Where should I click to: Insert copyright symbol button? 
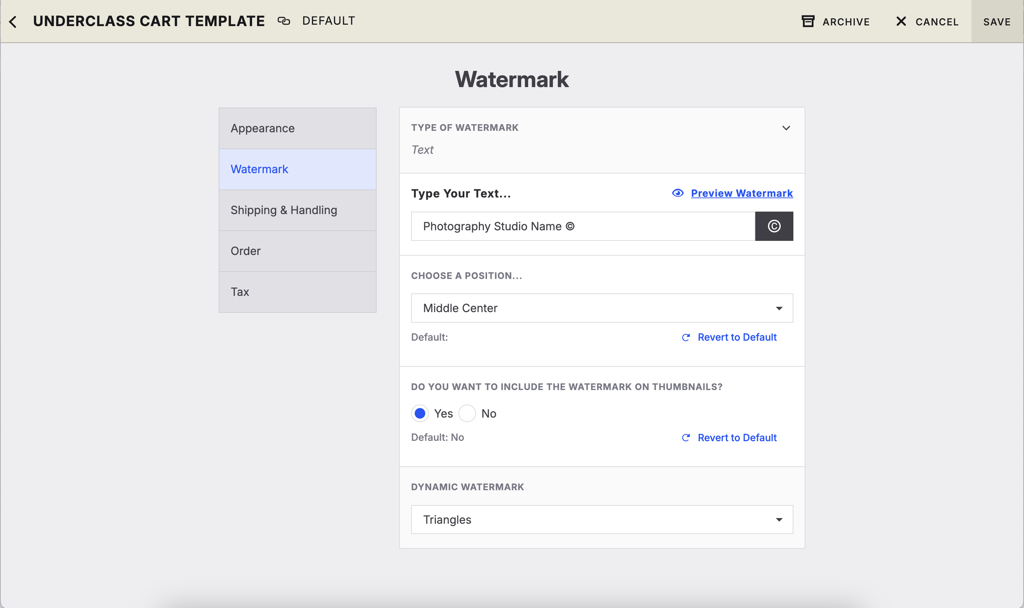click(774, 226)
